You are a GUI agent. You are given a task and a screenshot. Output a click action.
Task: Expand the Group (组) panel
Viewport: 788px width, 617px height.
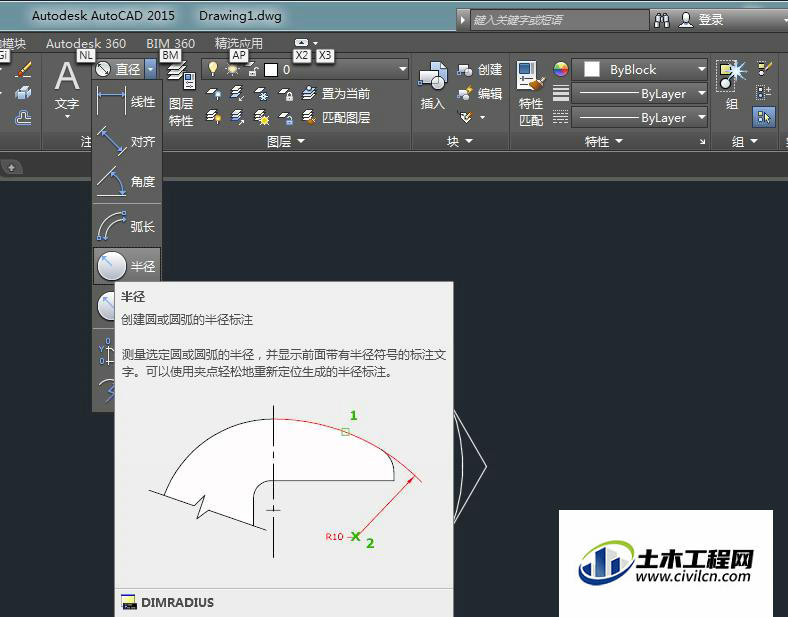[744, 142]
